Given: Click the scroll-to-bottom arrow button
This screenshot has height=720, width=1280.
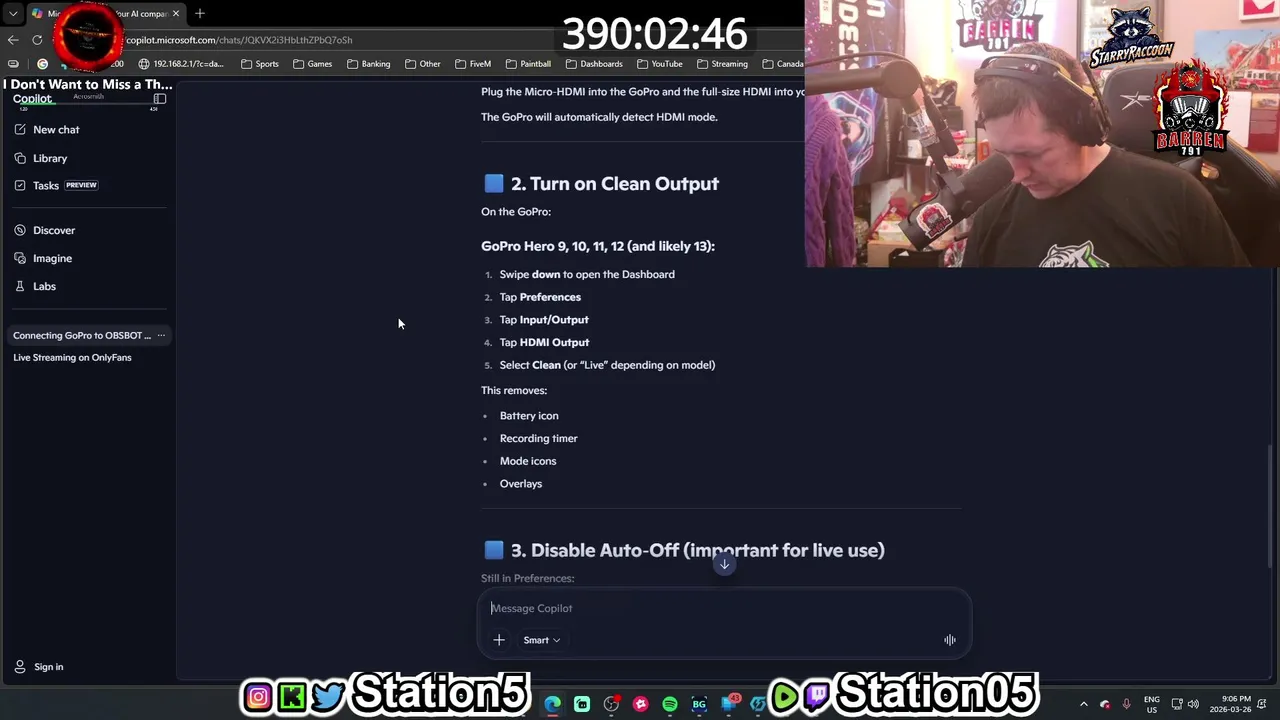Looking at the screenshot, I should pyautogui.click(x=724, y=564).
